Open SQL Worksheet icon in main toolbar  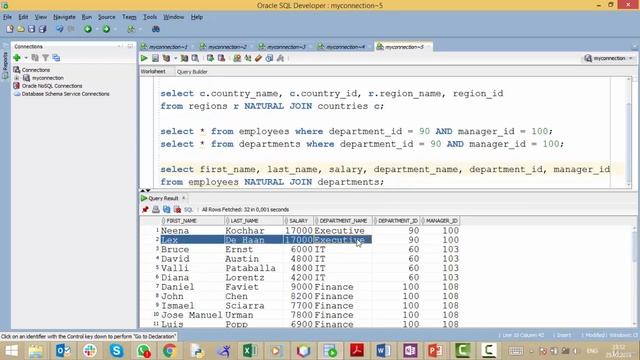click(131, 29)
